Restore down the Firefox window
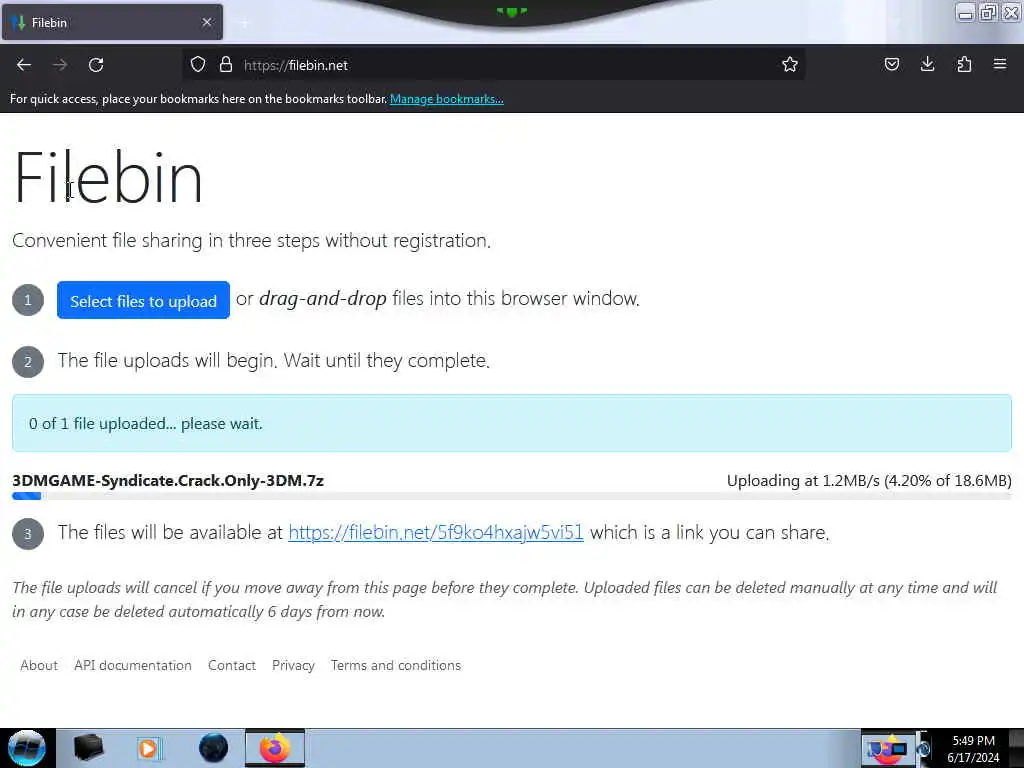 (x=989, y=12)
